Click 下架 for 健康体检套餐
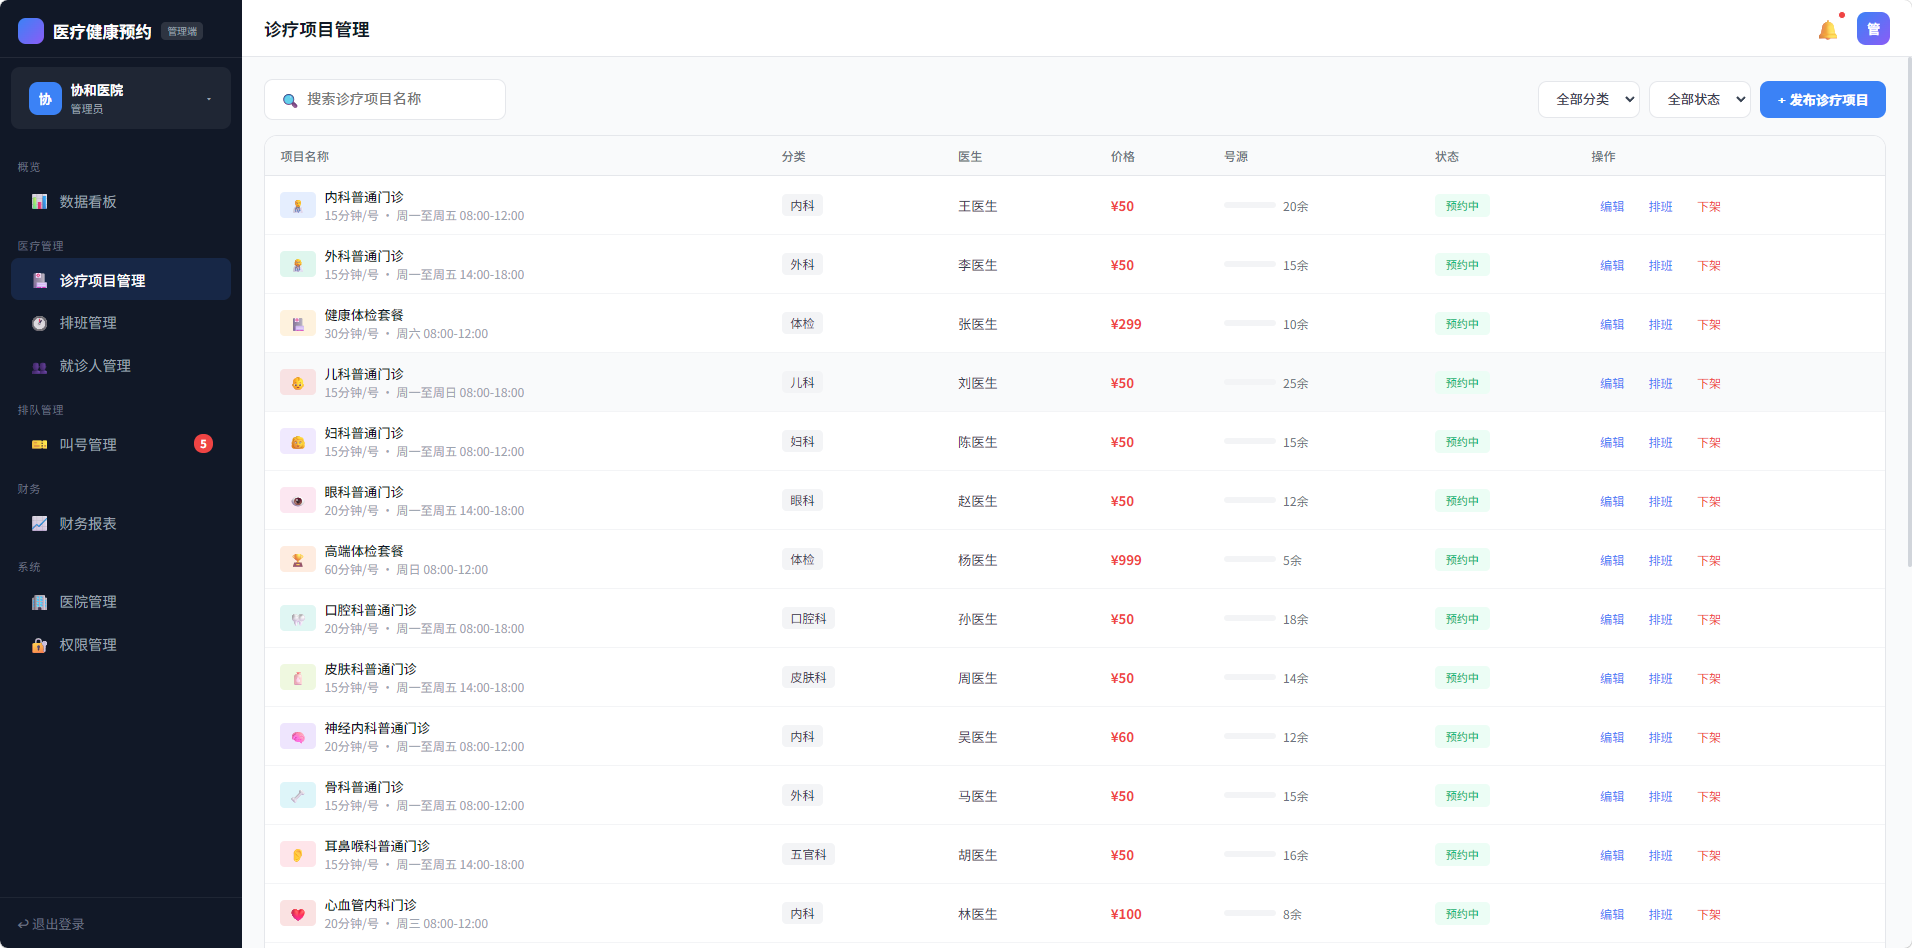 [x=1708, y=325]
